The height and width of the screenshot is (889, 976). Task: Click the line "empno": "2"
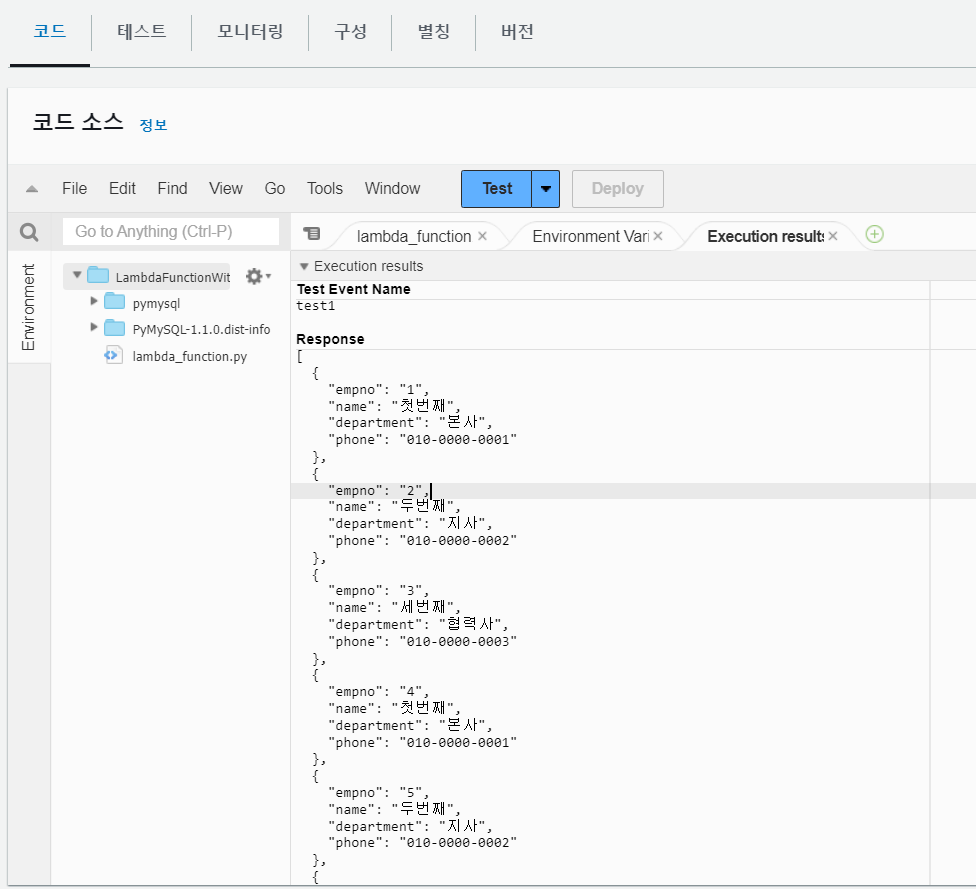pyautogui.click(x=378, y=491)
